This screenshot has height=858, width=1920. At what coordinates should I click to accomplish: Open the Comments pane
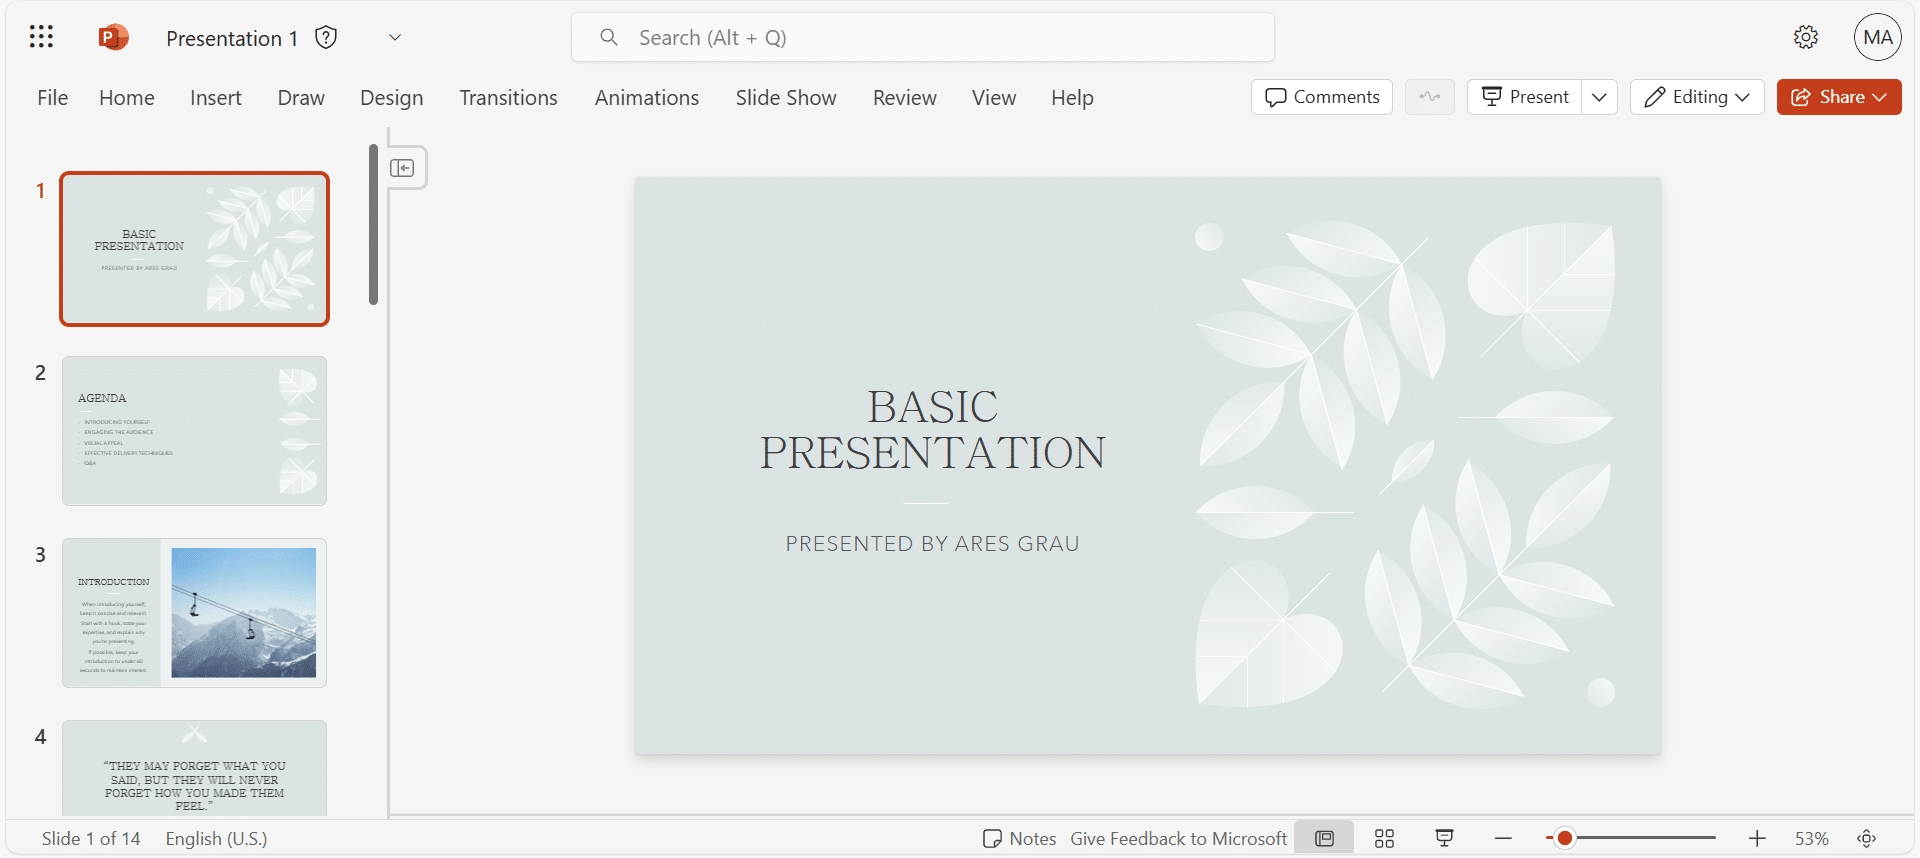click(x=1321, y=97)
